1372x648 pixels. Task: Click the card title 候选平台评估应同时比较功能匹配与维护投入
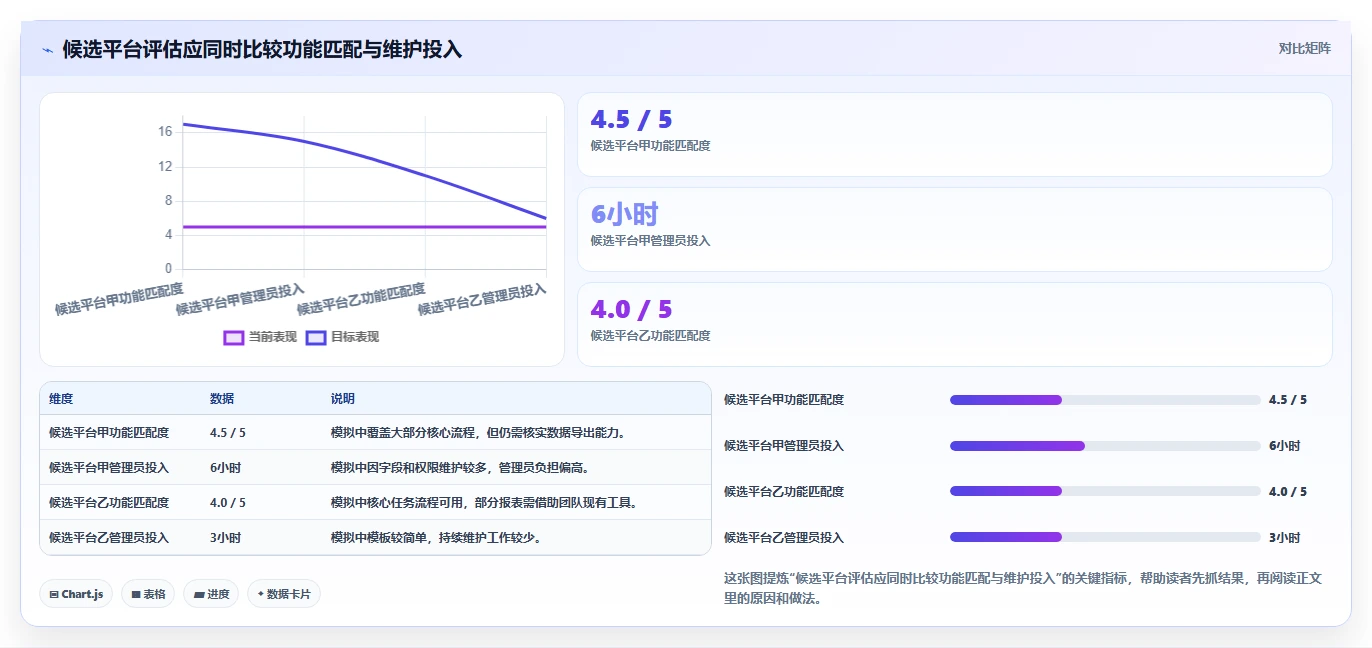click(263, 50)
